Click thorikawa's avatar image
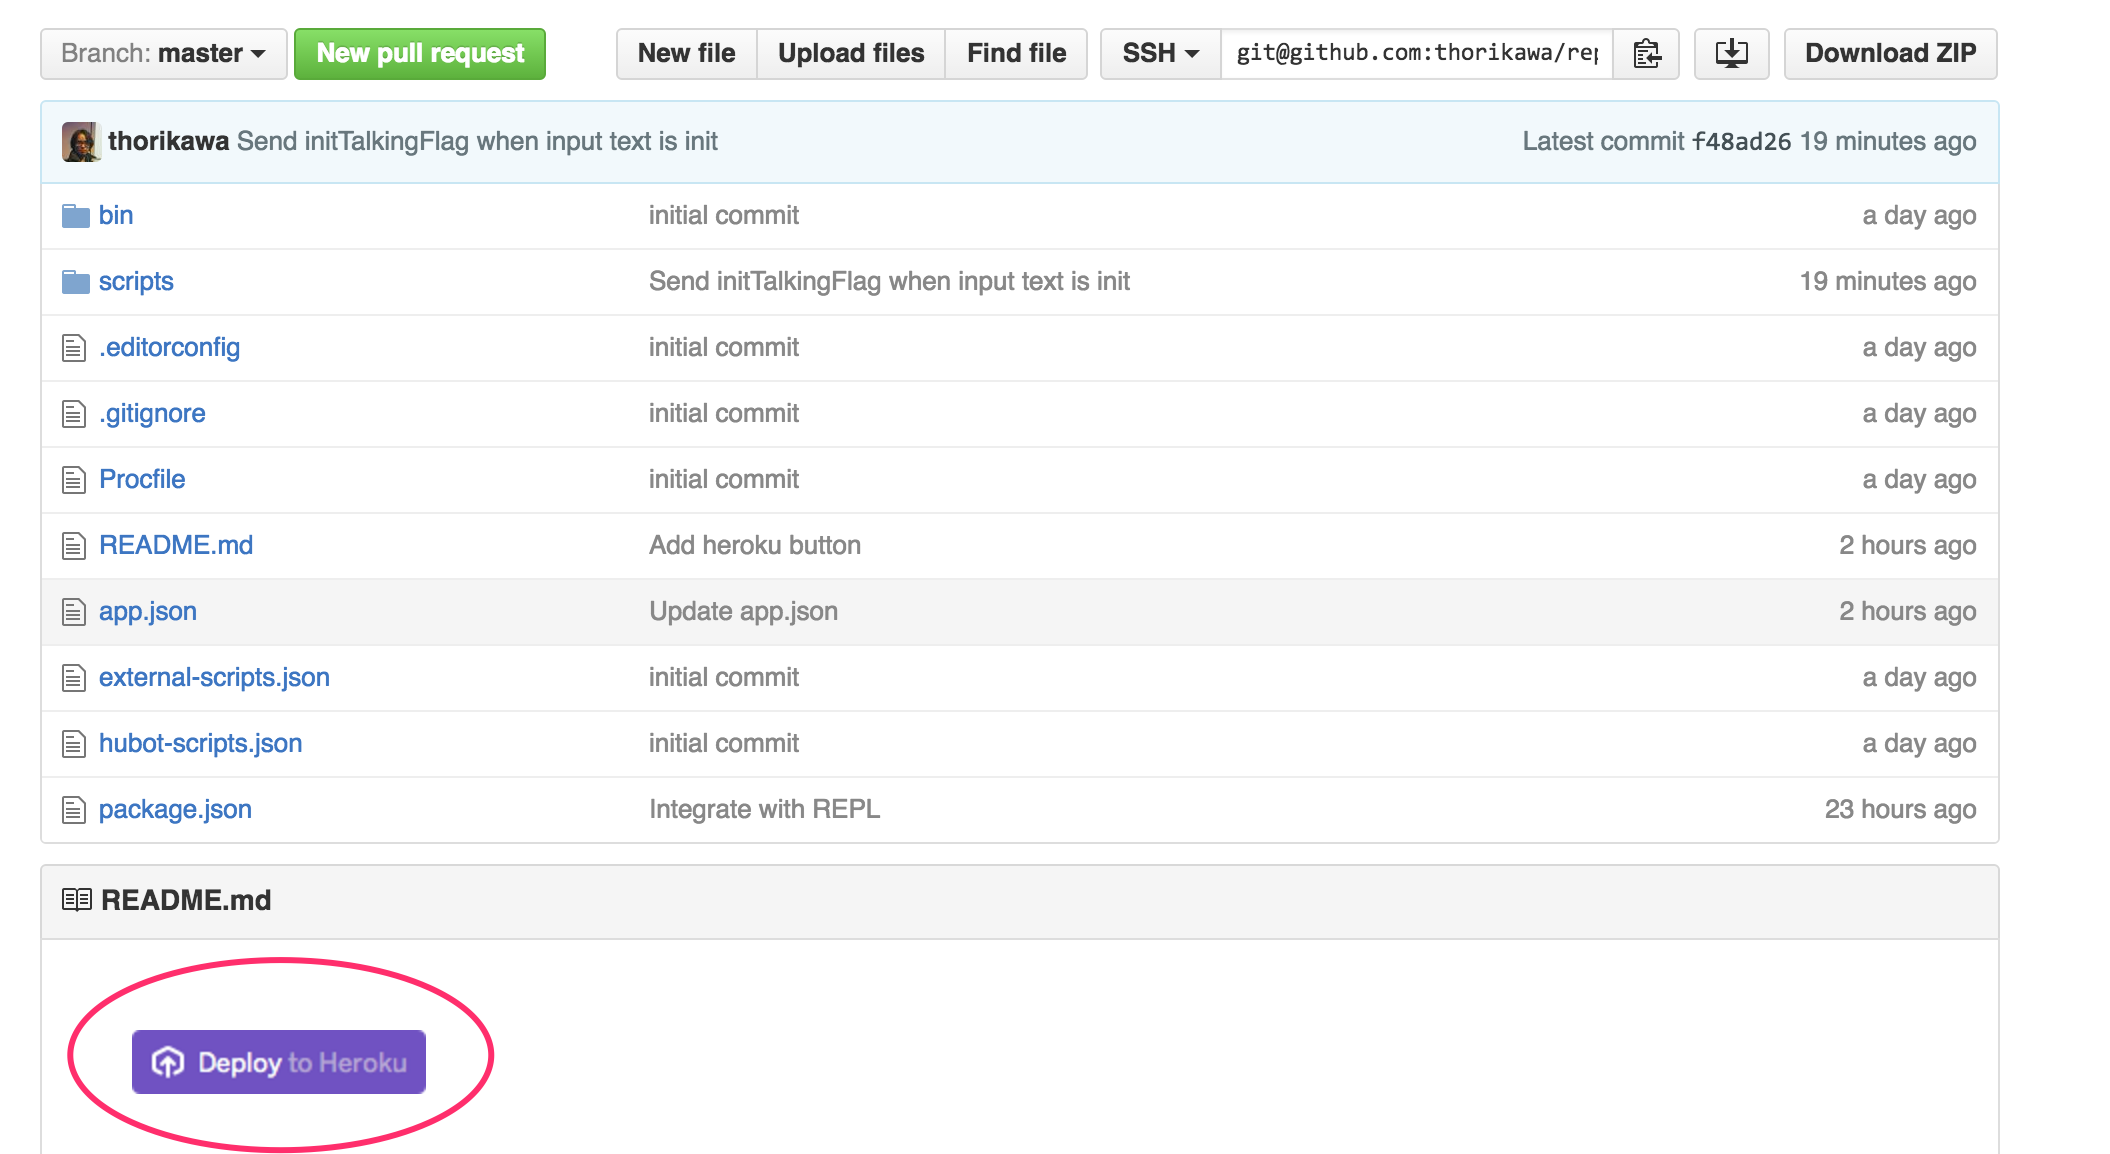This screenshot has height=1154, width=2110. 81,141
